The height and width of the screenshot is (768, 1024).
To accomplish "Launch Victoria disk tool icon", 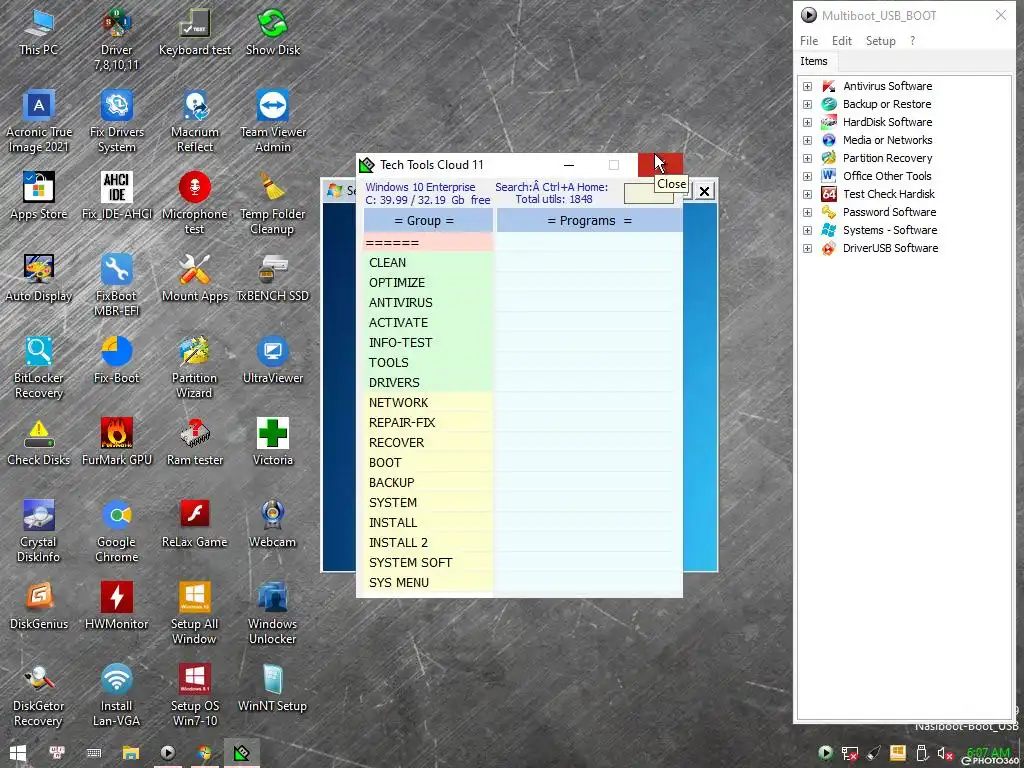I will point(272,442).
